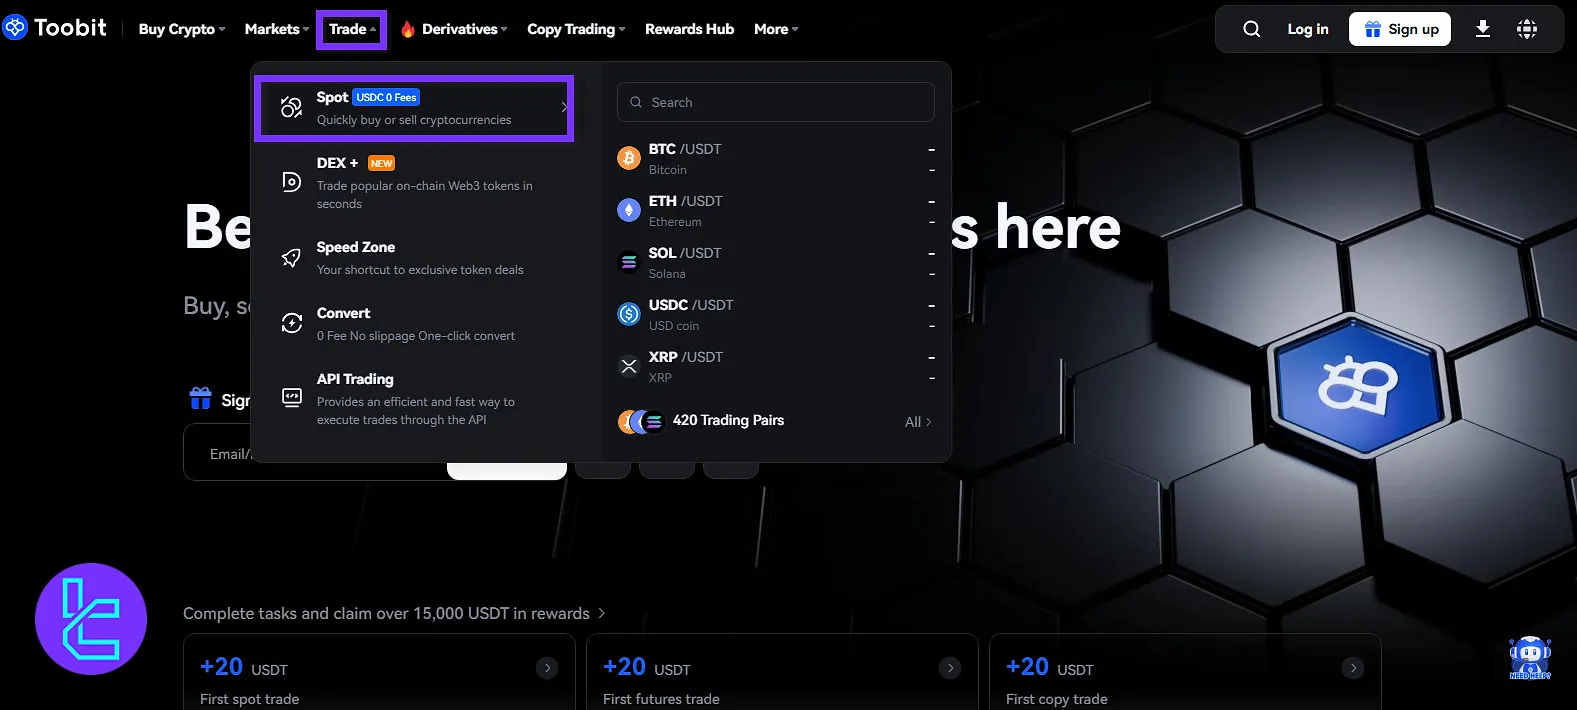This screenshot has width=1577, height=710.
Task: Expand the Buy Crypto dropdown
Action: pyautogui.click(x=182, y=29)
